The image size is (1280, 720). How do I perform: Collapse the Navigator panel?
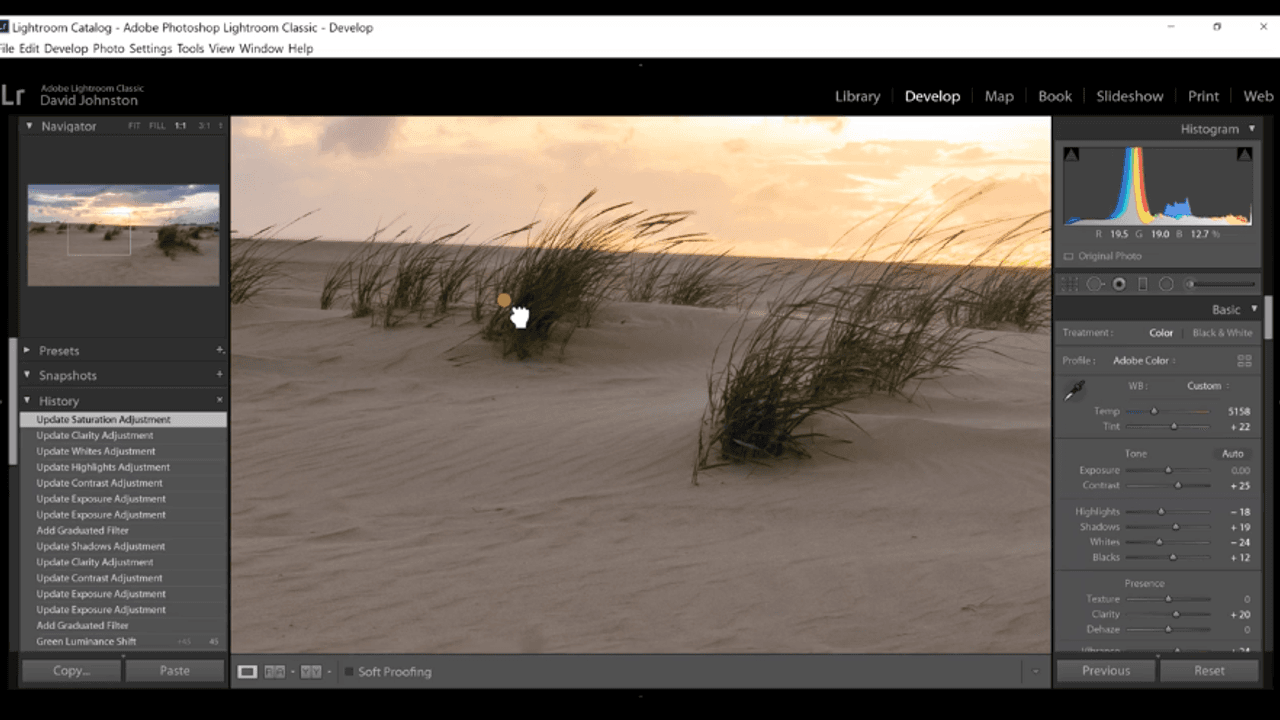[x=29, y=126]
